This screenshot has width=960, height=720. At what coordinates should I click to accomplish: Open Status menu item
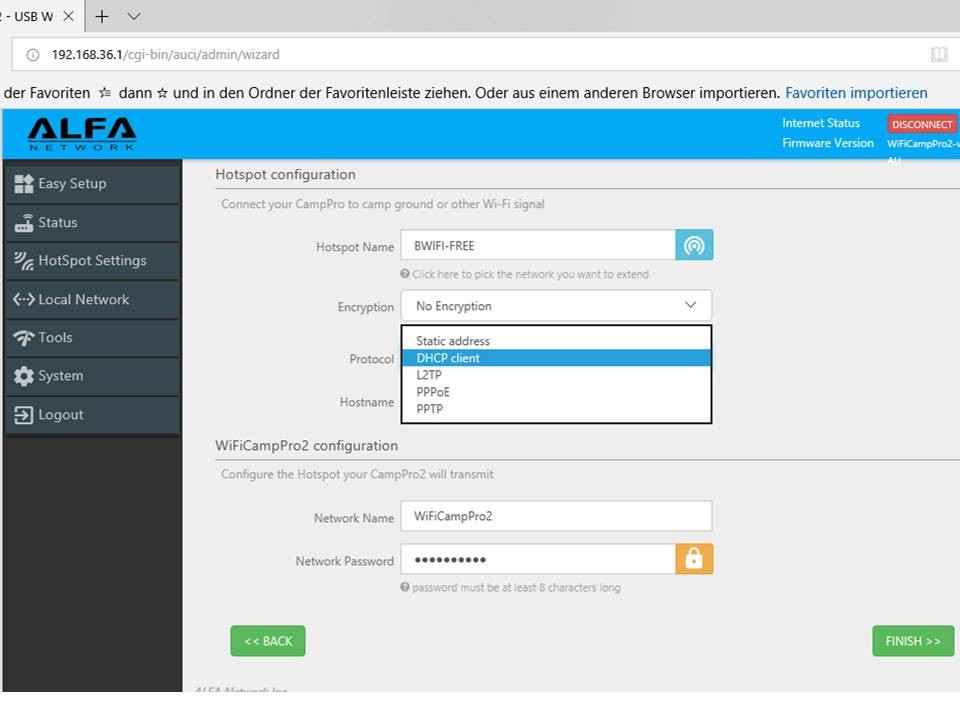tap(92, 223)
